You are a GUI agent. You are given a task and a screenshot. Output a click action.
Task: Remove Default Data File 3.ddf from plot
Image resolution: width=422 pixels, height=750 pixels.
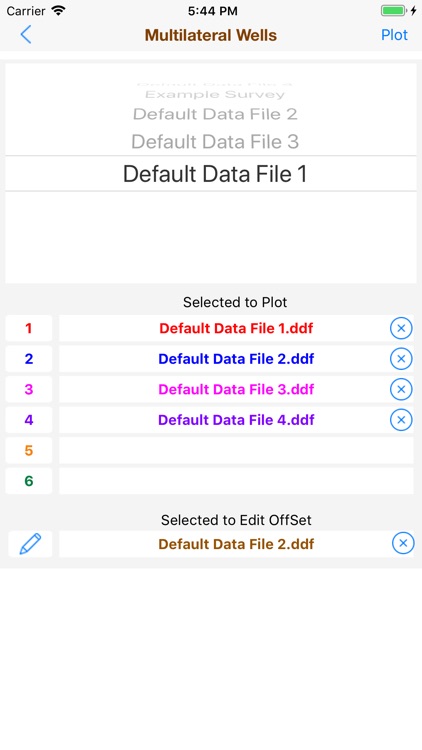(401, 389)
